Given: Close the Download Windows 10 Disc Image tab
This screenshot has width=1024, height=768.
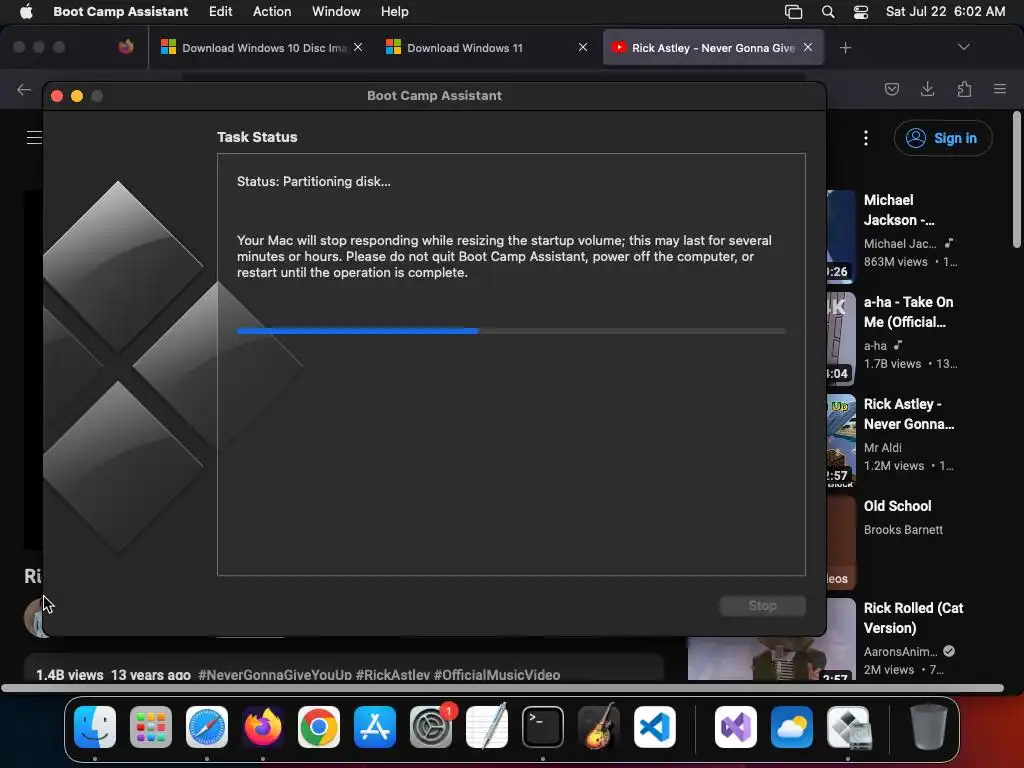Looking at the screenshot, I should pos(358,47).
